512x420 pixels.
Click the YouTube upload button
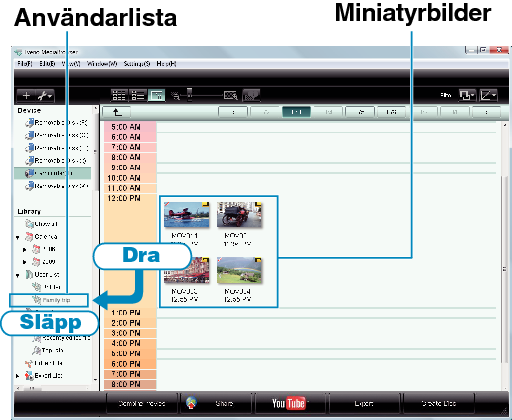click(289, 403)
